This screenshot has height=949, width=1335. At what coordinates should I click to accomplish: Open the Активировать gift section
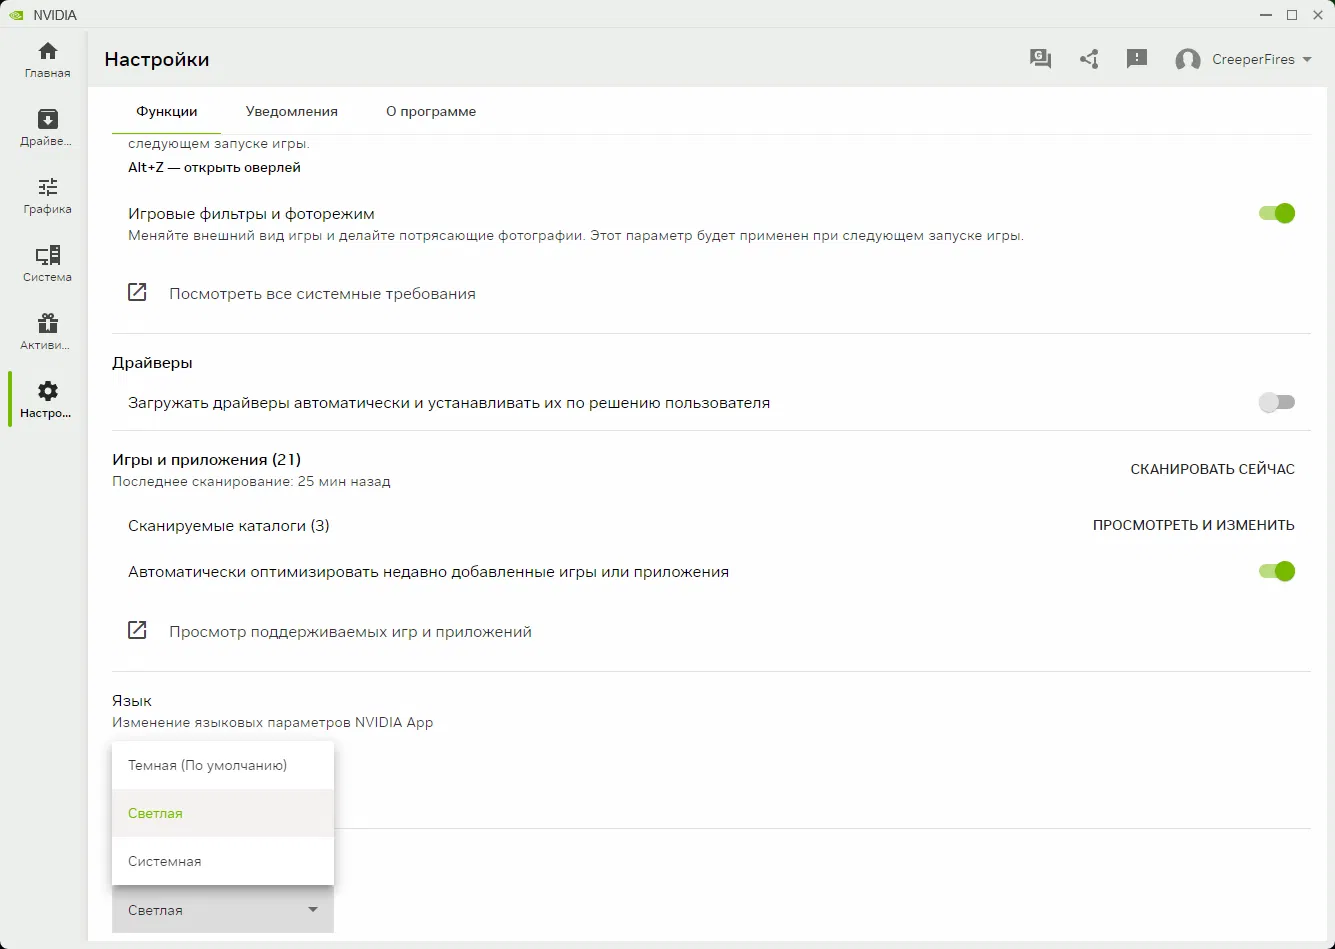(48, 332)
